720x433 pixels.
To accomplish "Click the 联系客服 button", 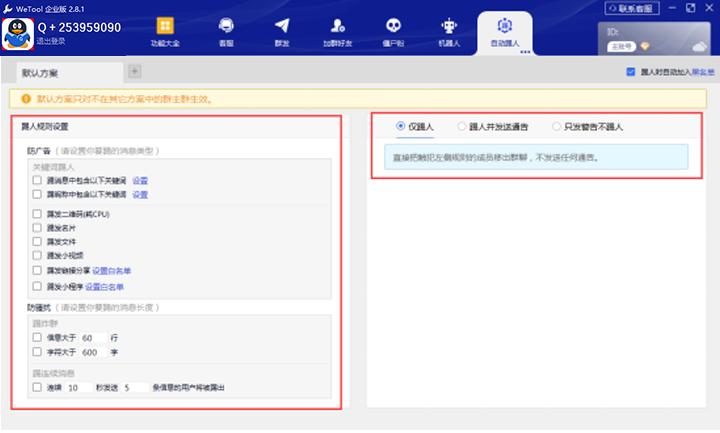I will pyautogui.click(x=632, y=8).
